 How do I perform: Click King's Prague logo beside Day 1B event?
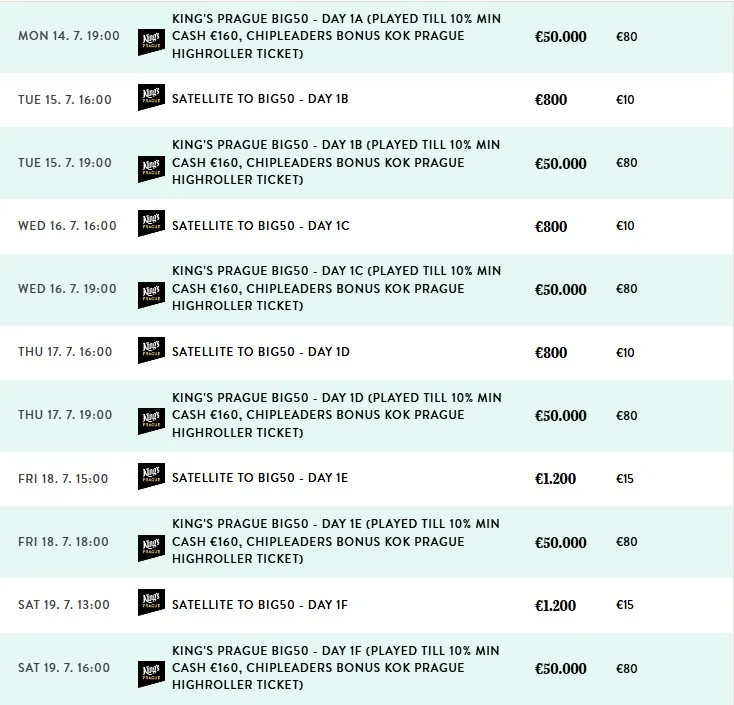(x=151, y=169)
